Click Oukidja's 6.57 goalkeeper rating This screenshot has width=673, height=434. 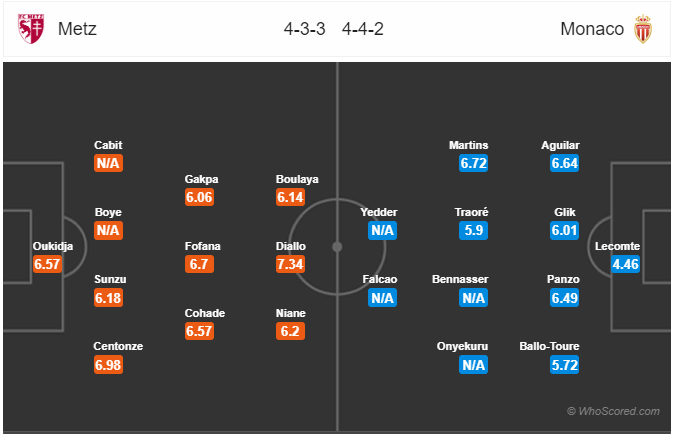coord(47,264)
